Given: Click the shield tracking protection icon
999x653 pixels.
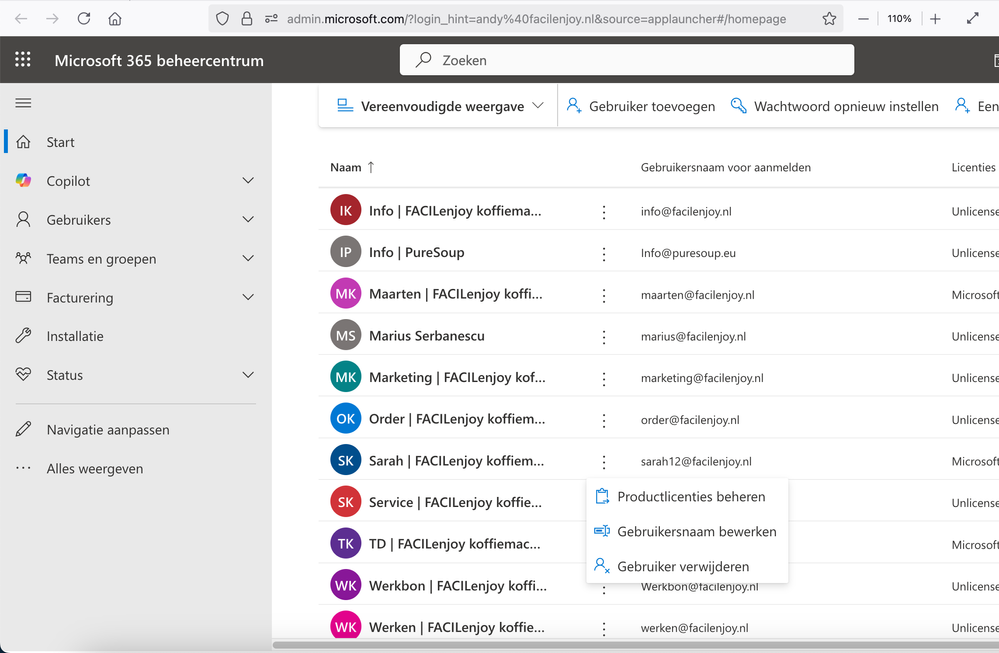Looking at the screenshot, I should pyautogui.click(x=222, y=19).
